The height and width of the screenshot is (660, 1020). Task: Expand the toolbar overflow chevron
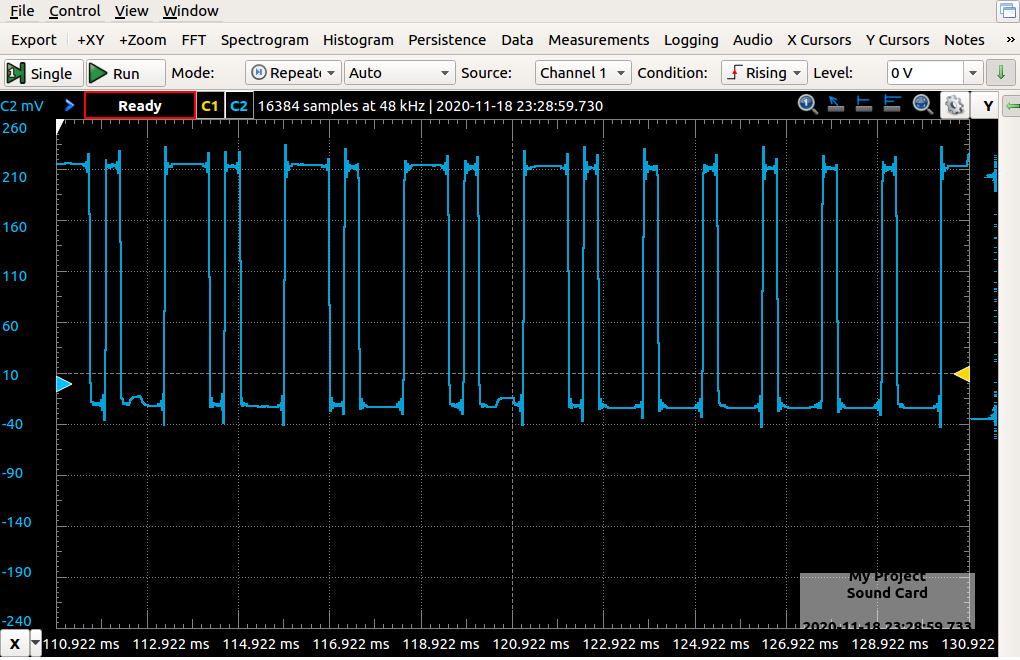point(1010,40)
